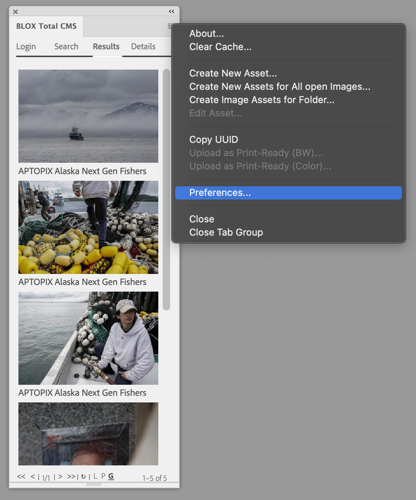This screenshot has width=416, height=500.
Task: Select the yellow buoys fishing net thumbnail
Action: (88, 227)
